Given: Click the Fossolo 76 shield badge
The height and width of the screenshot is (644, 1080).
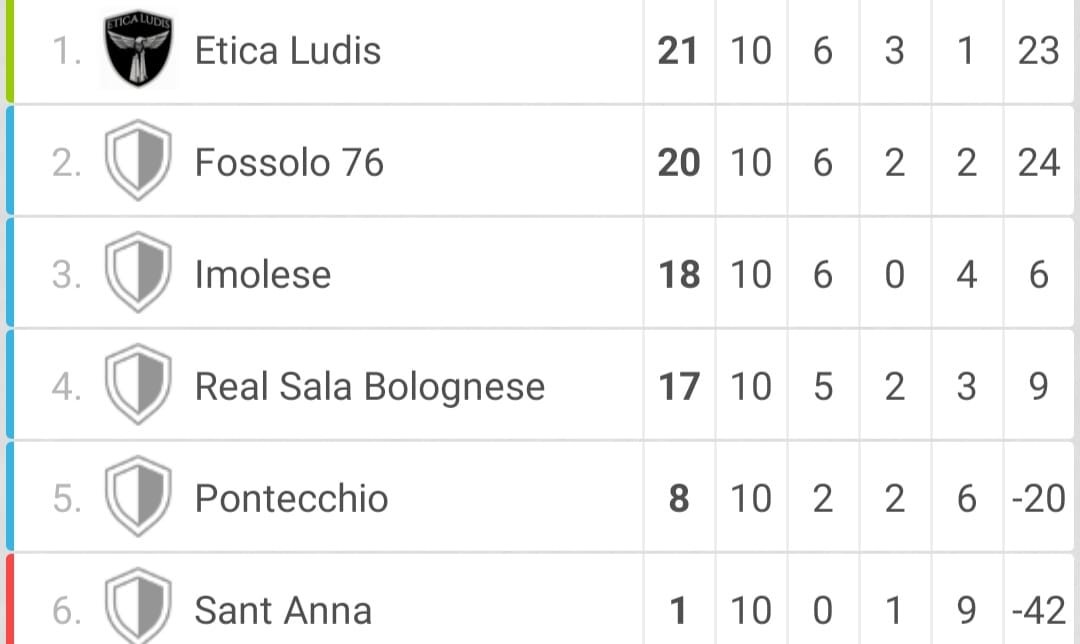Looking at the screenshot, I should tap(138, 160).
